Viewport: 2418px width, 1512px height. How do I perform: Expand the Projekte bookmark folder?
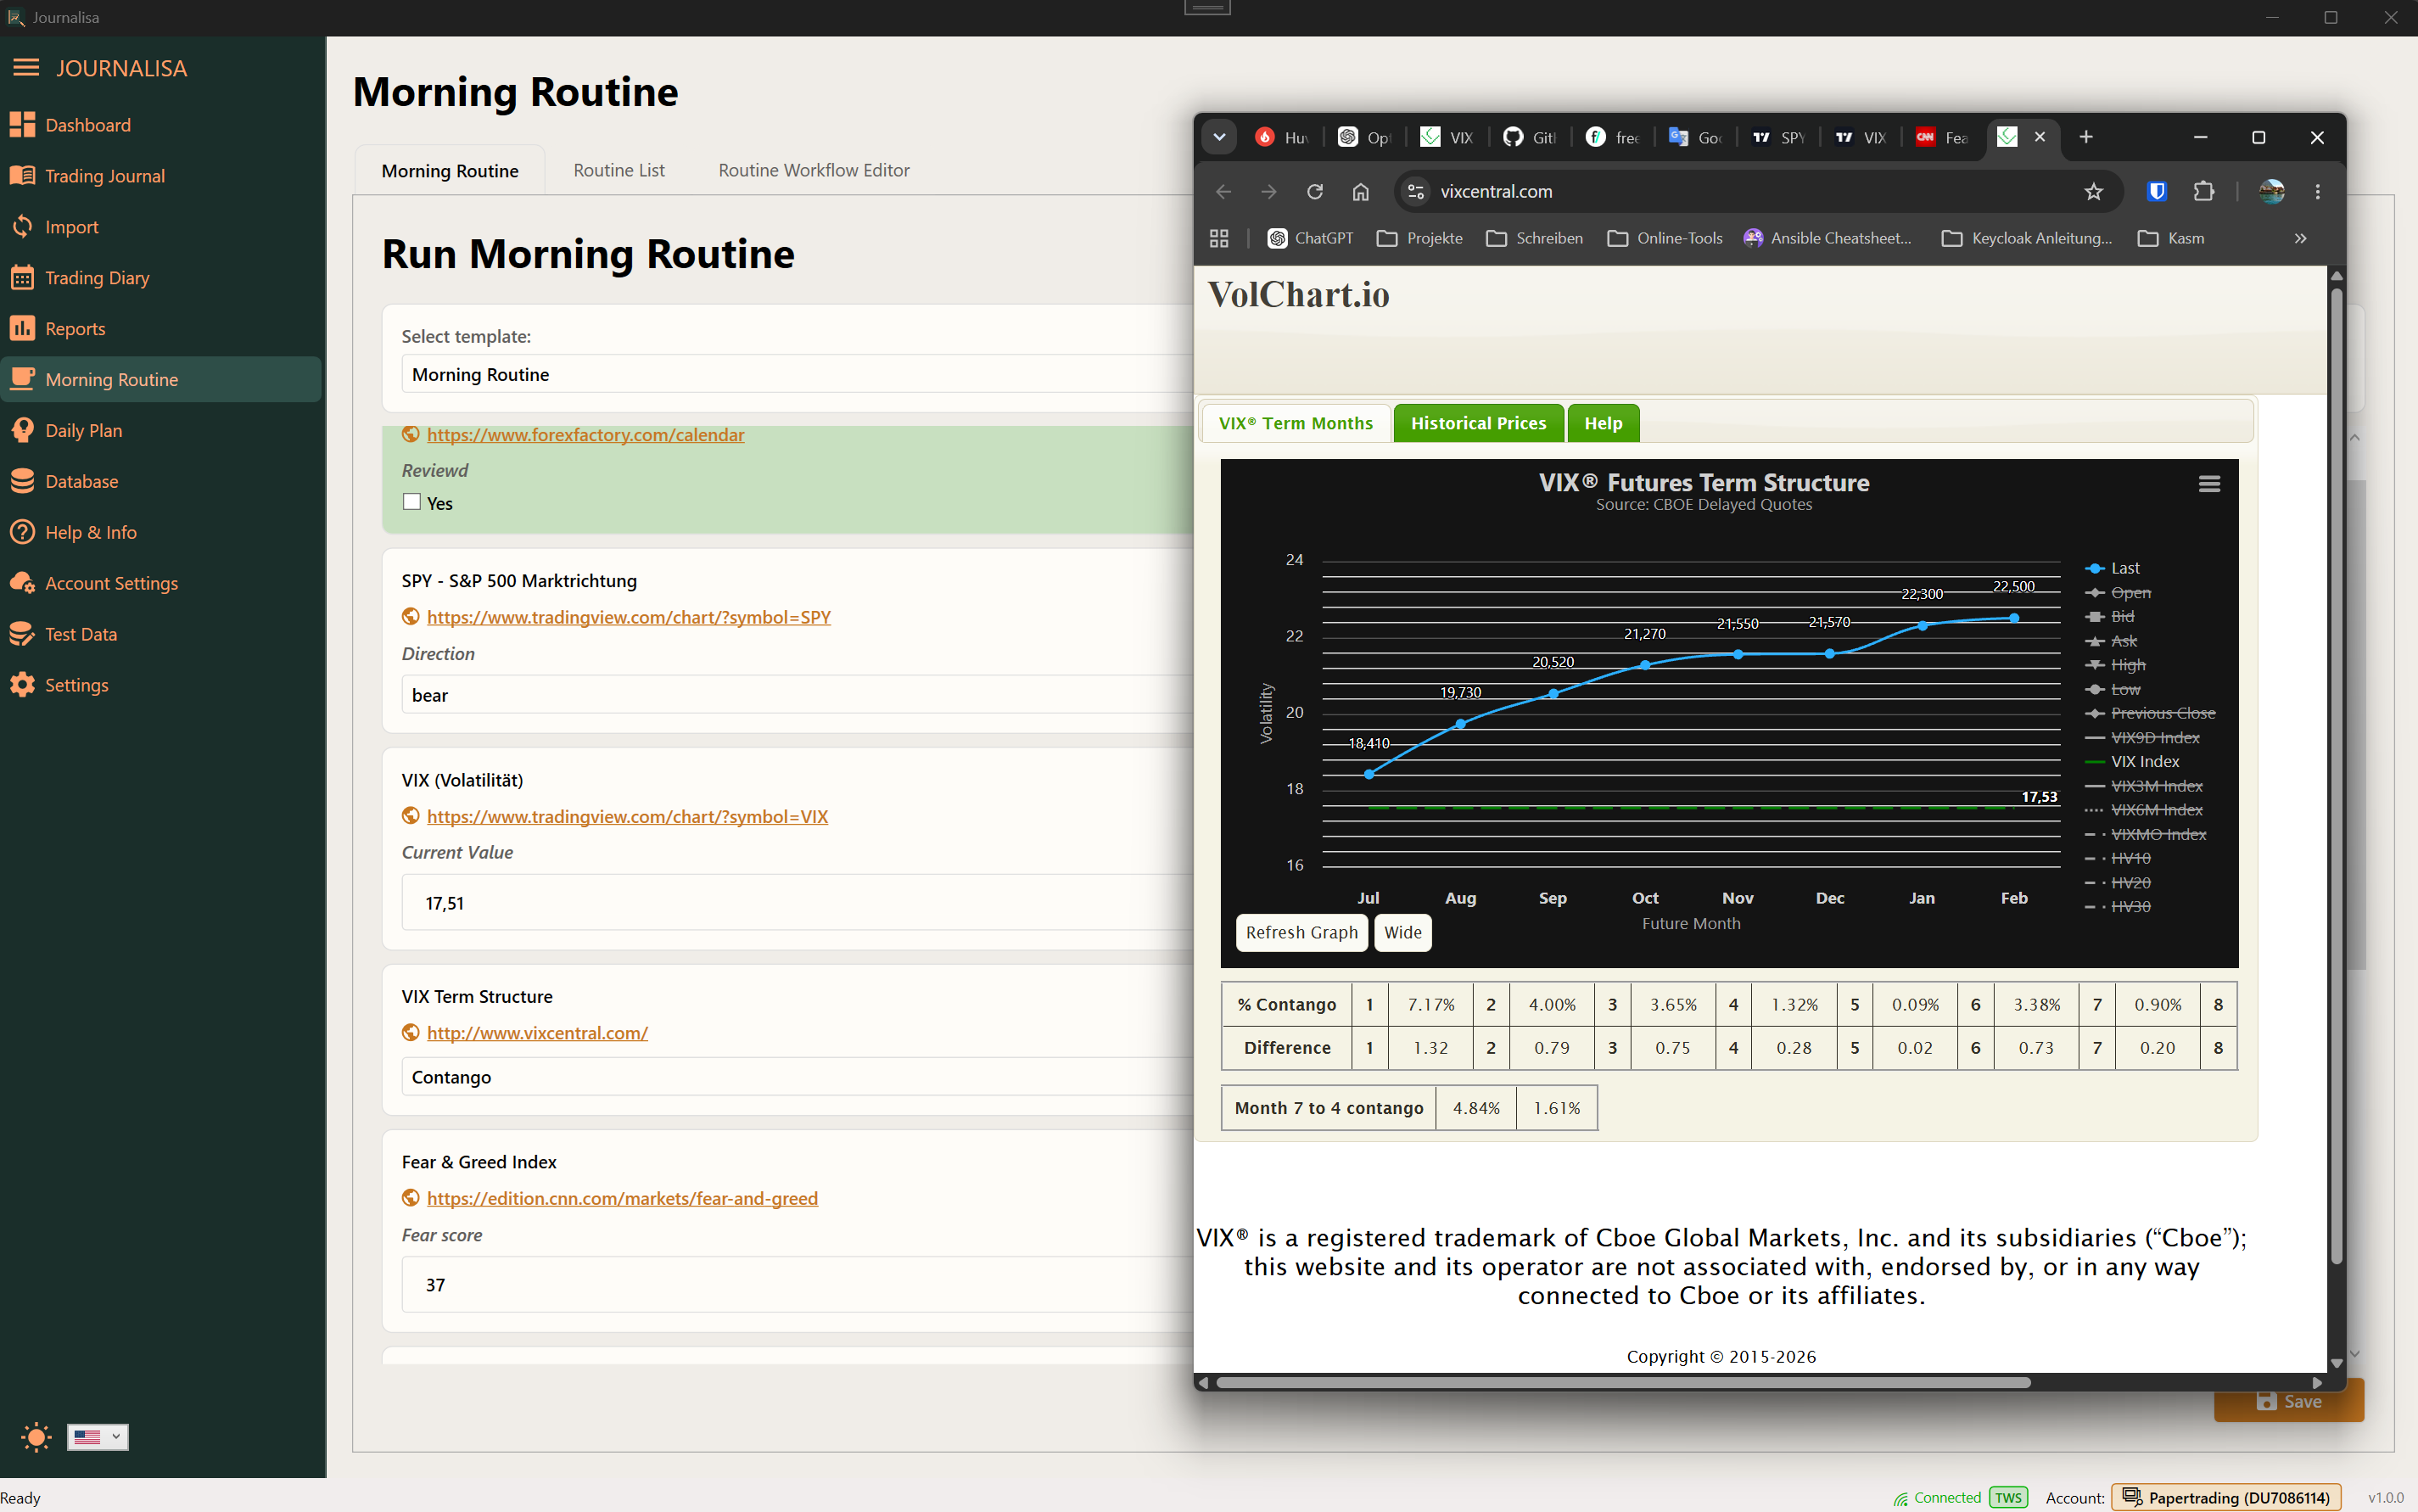pyautogui.click(x=1420, y=238)
